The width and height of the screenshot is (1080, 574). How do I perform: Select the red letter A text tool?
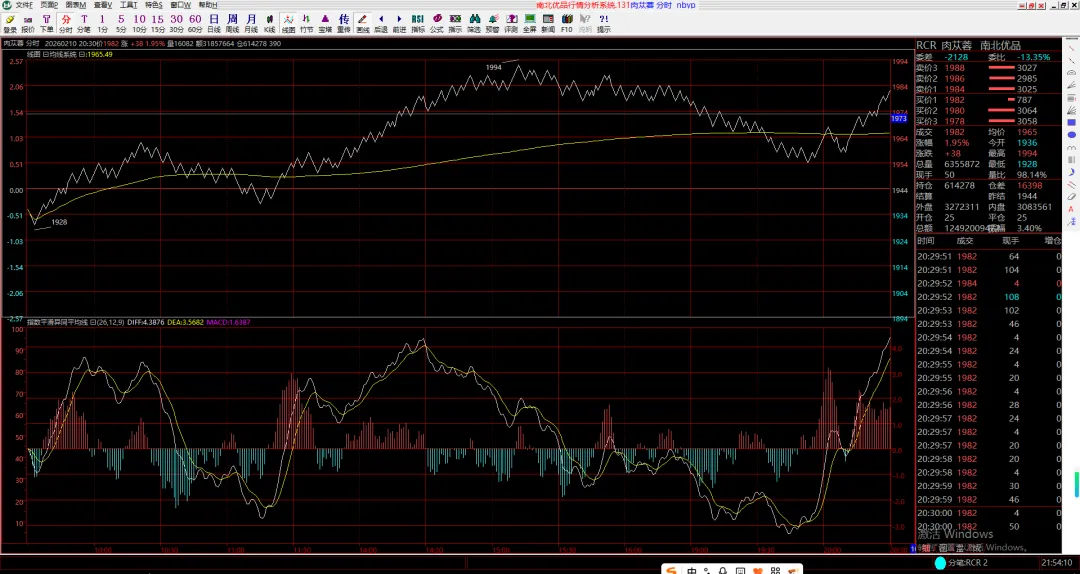tap(1072, 209)
